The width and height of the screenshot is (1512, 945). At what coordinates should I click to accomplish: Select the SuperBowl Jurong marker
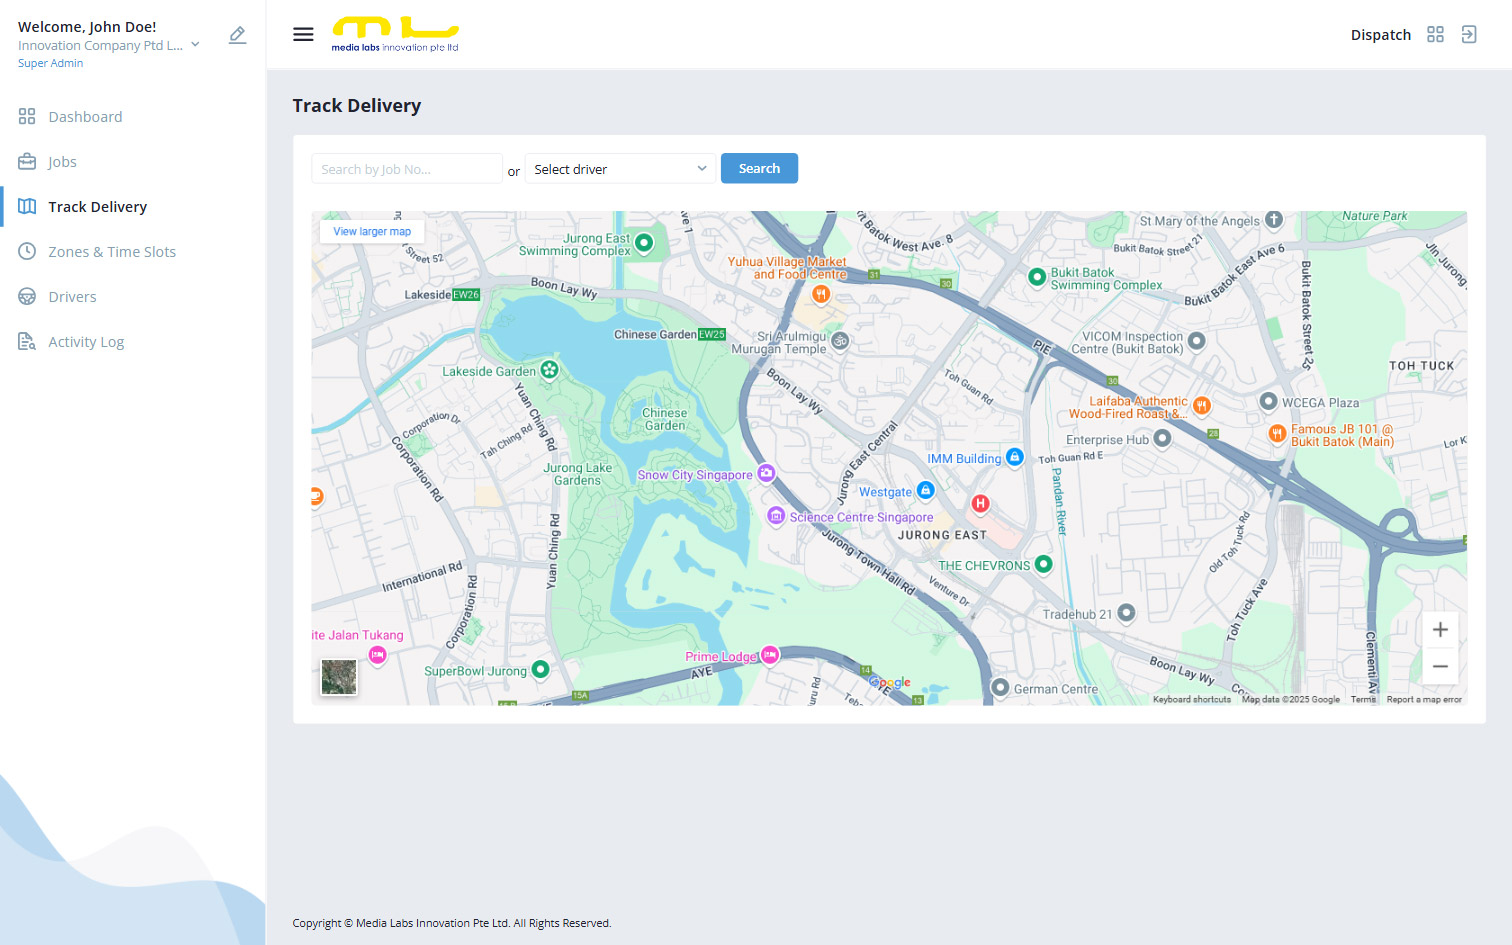pyautogui.click(x=540, y=669)
